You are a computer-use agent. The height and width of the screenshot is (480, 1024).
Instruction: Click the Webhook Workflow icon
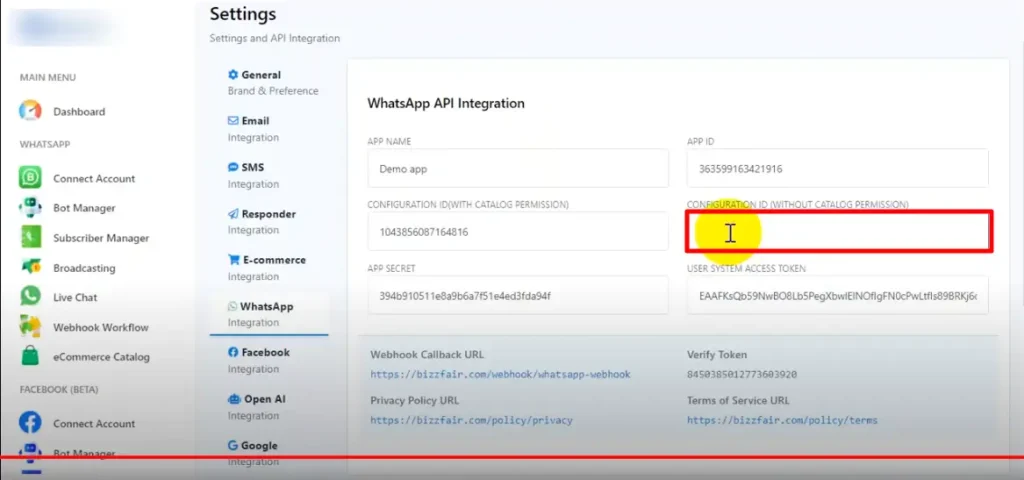(31, 327)
